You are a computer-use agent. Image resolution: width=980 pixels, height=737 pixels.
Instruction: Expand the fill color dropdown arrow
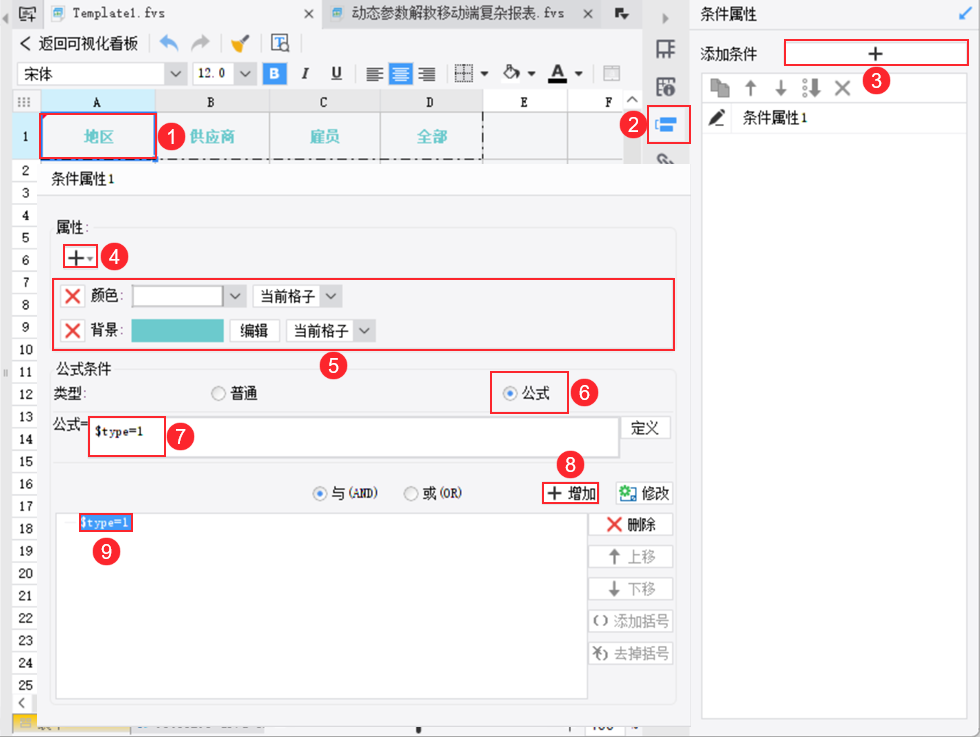click(x=532, y=74)
